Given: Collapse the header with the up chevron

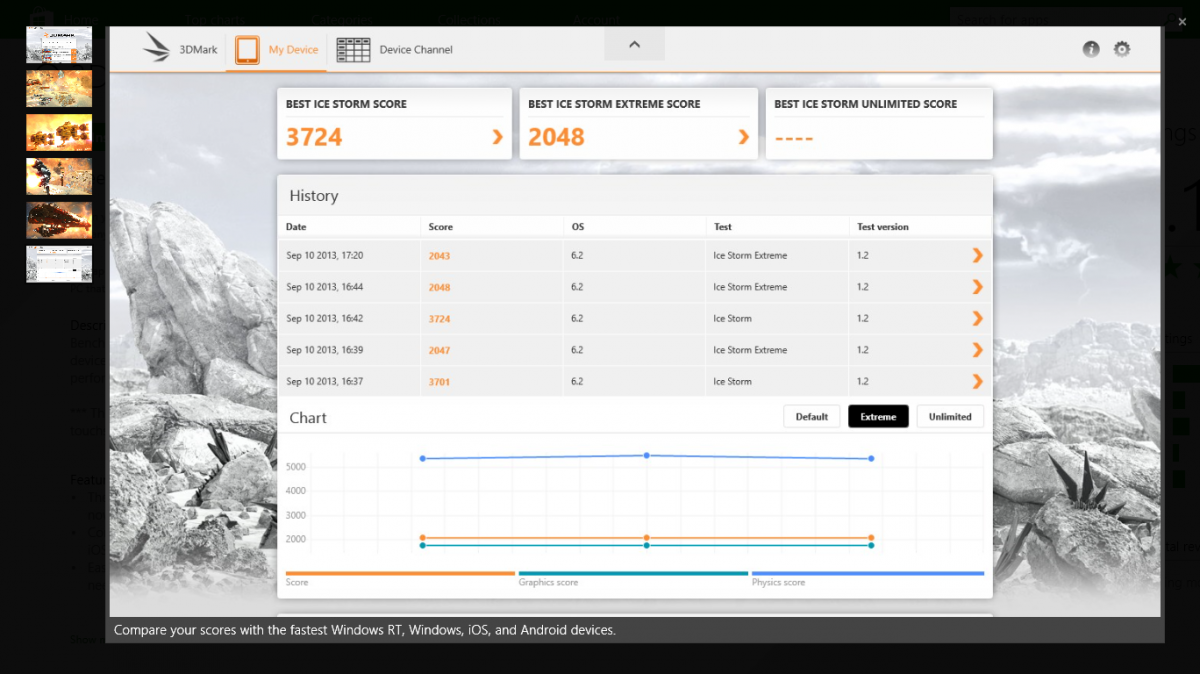Looking at the screenshot, I should (x=634, y=44).
